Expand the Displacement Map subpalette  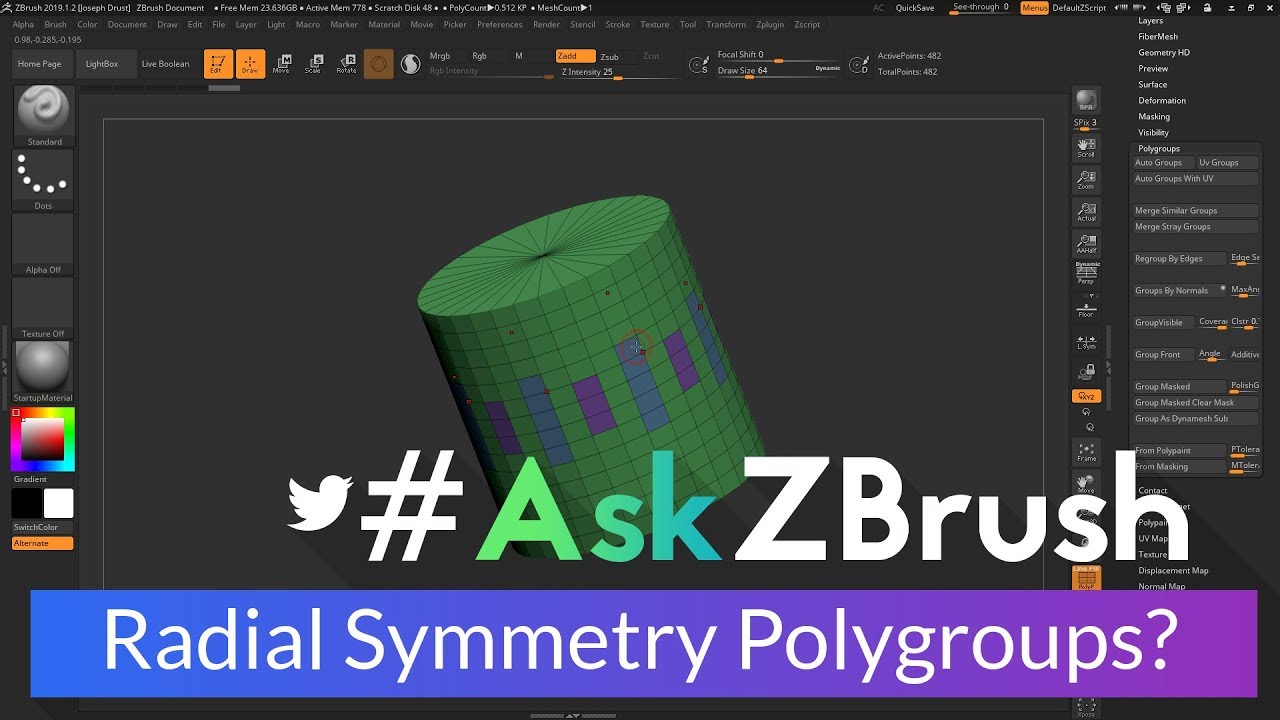point(1173,570)
